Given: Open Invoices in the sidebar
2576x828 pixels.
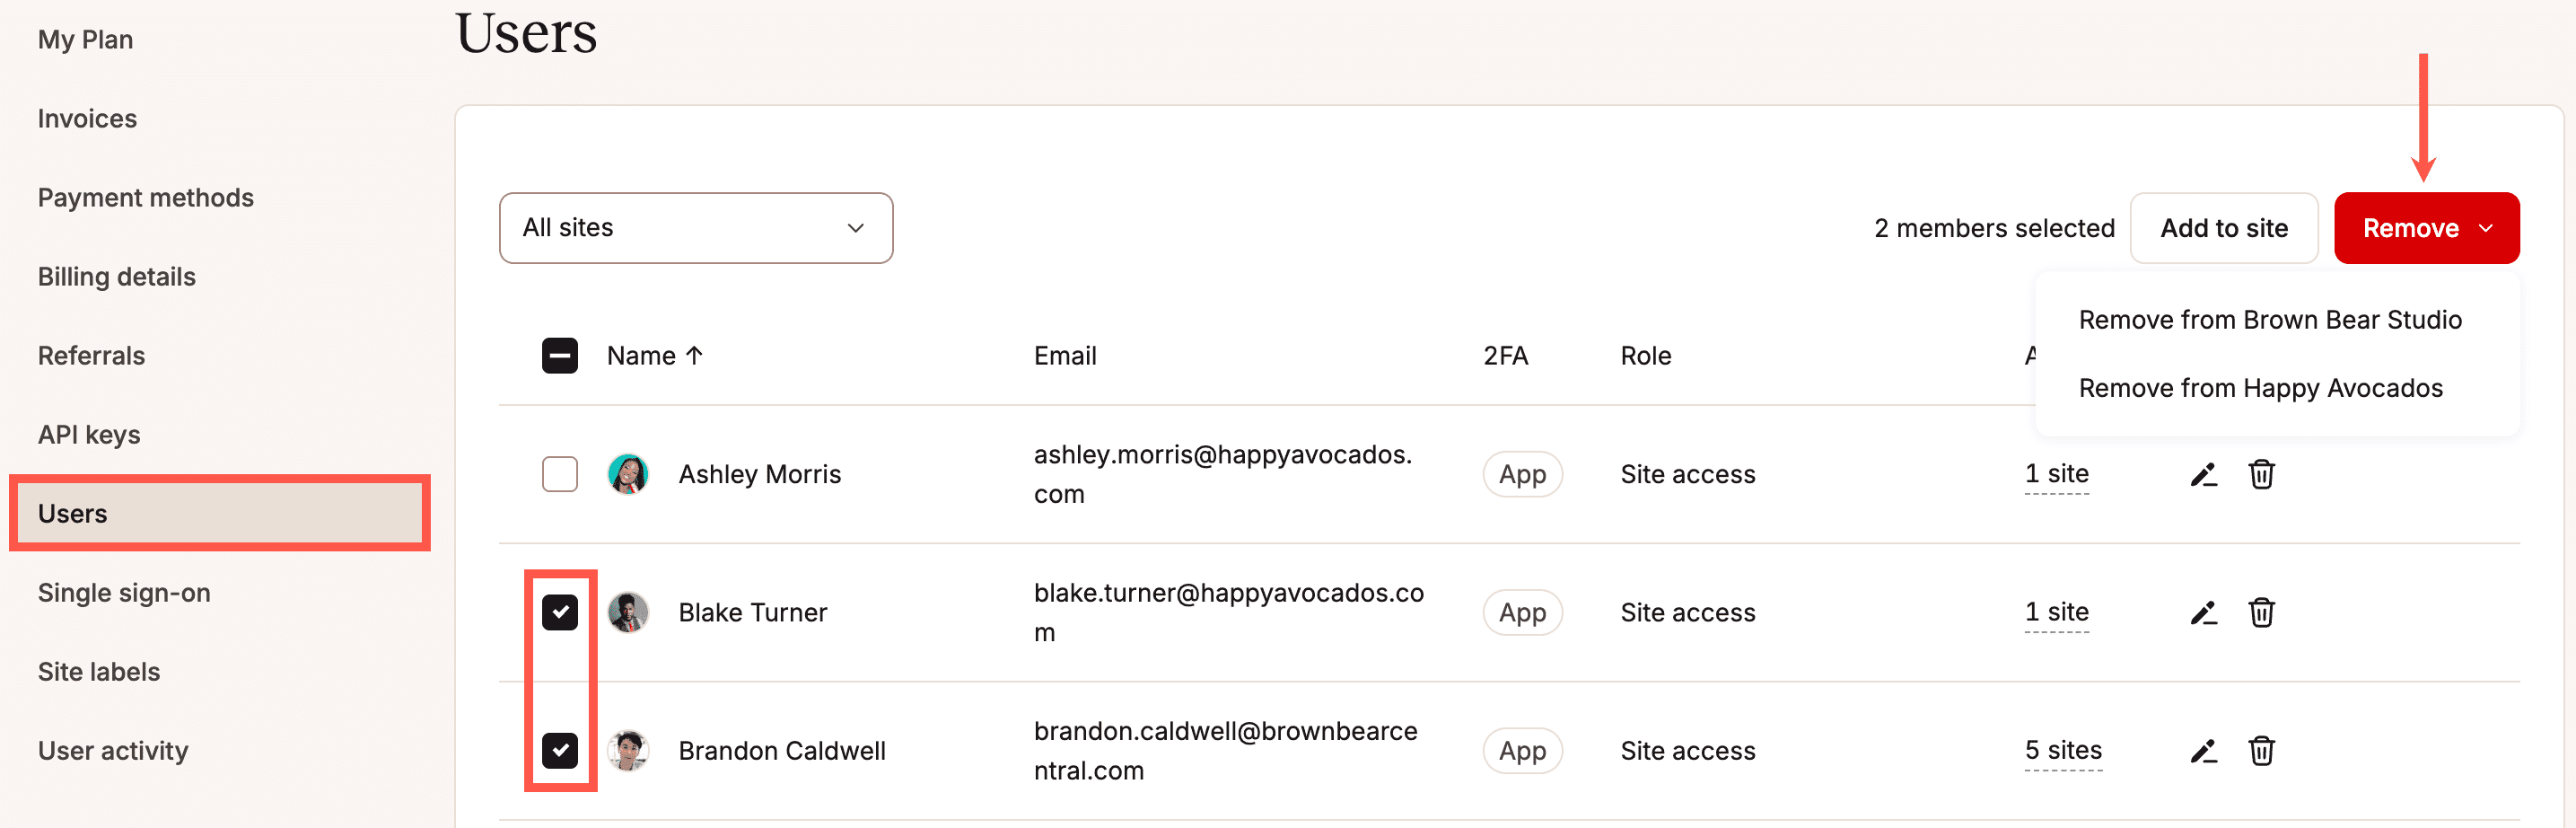Looking at the screenshot, I should [x=86, y=118].
